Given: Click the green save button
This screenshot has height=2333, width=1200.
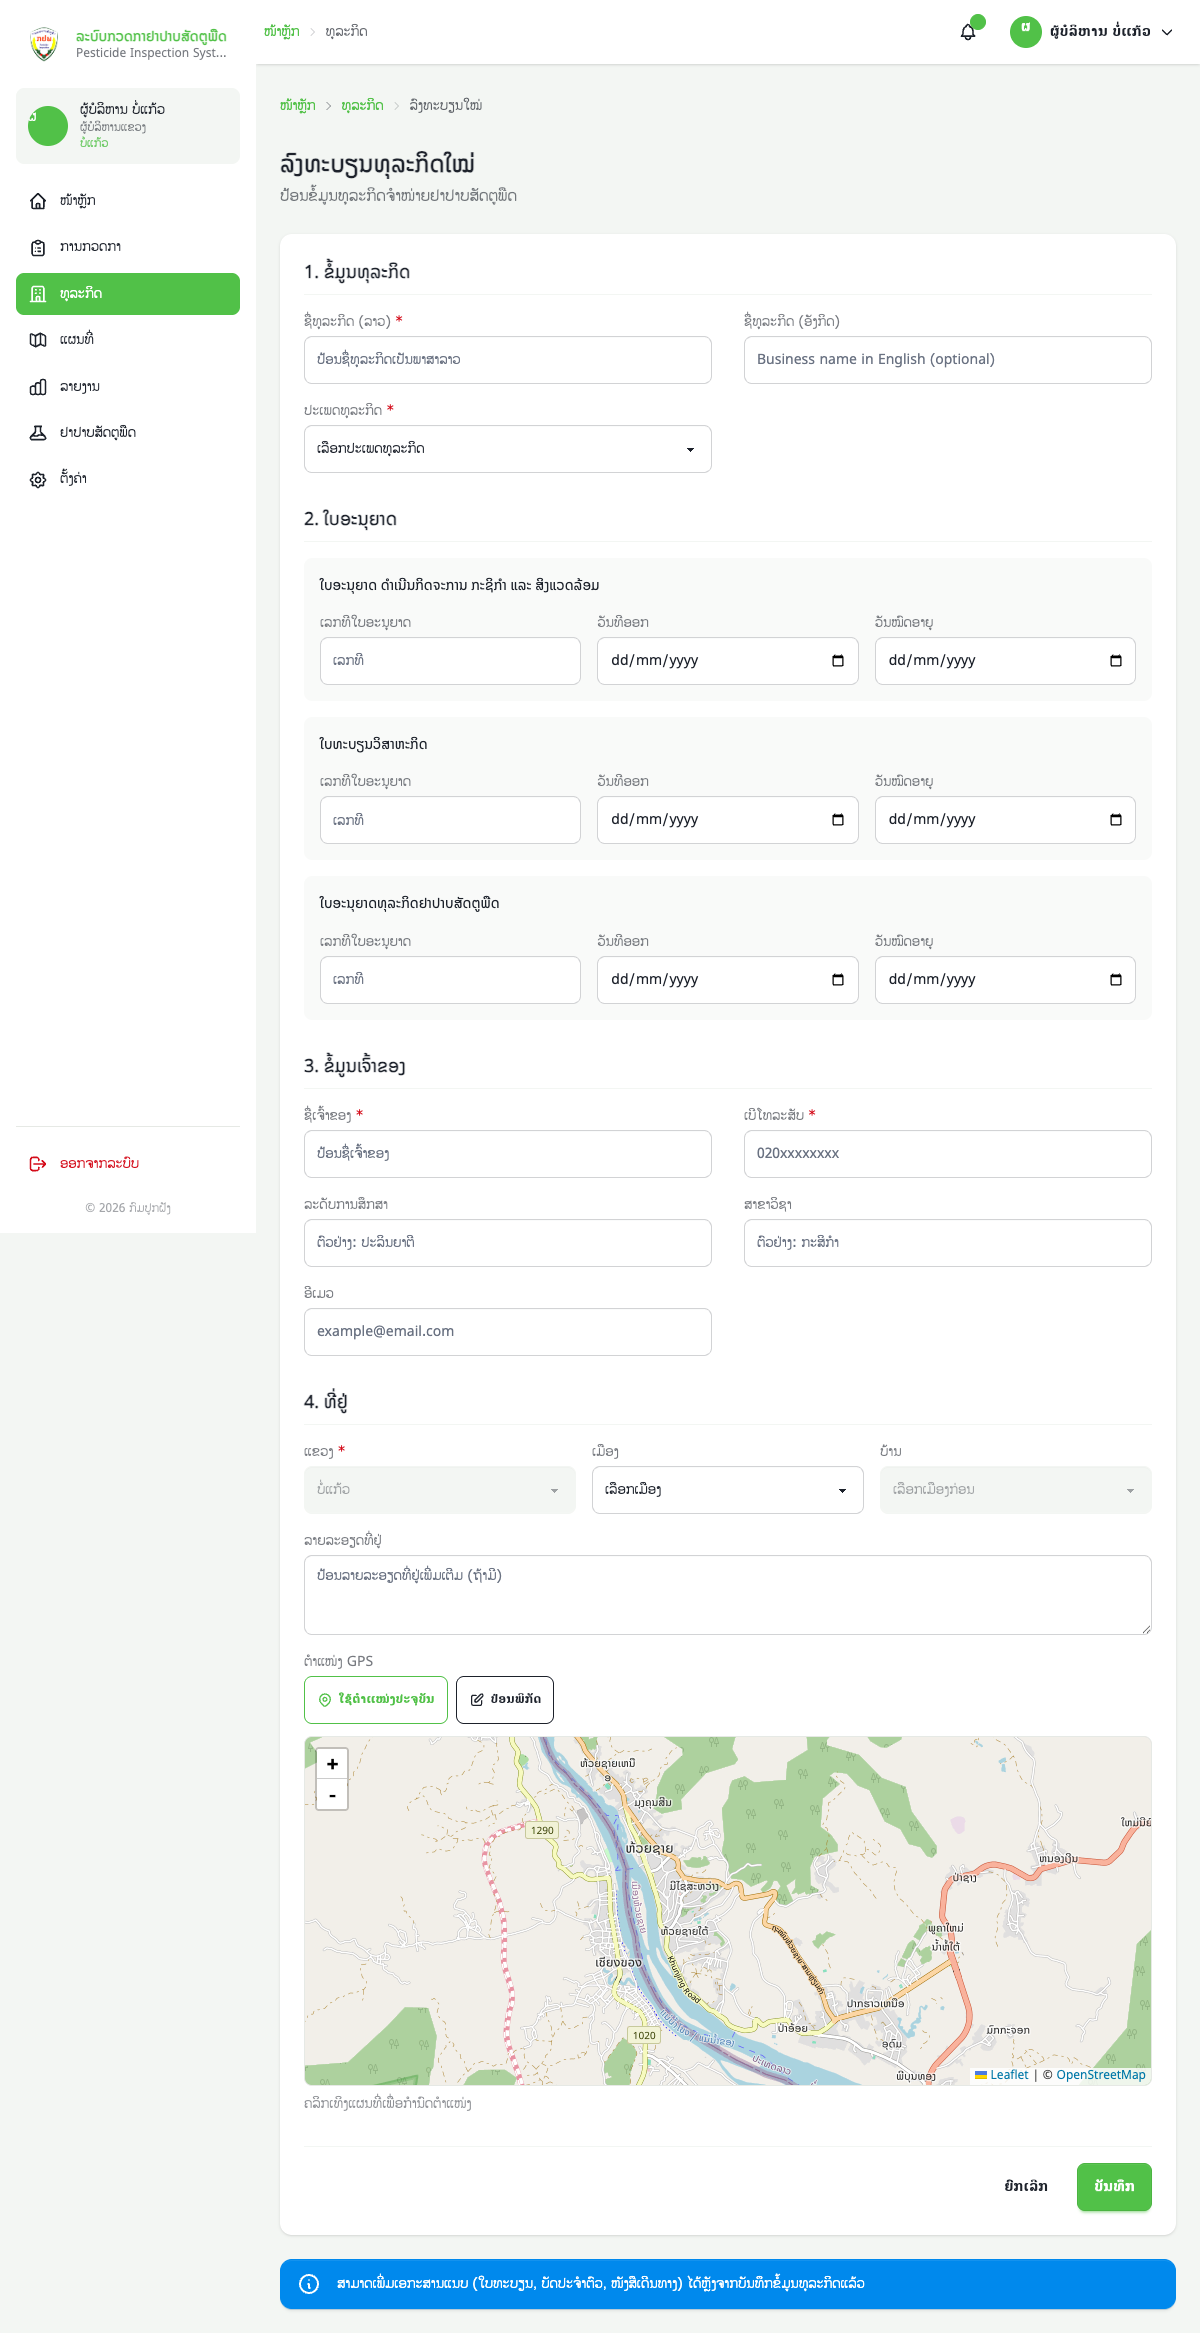Looking at the screenshot, I should point(1113,2187).
